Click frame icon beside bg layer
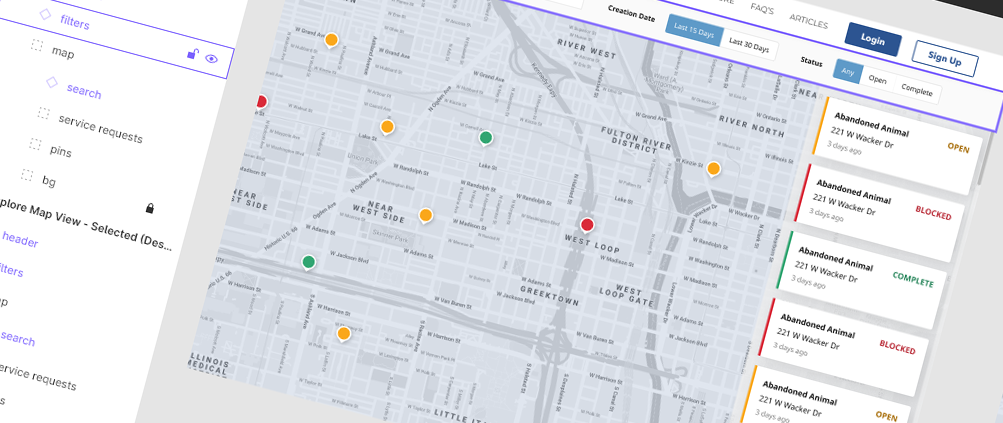The image size is (1003, 423). 26,174
